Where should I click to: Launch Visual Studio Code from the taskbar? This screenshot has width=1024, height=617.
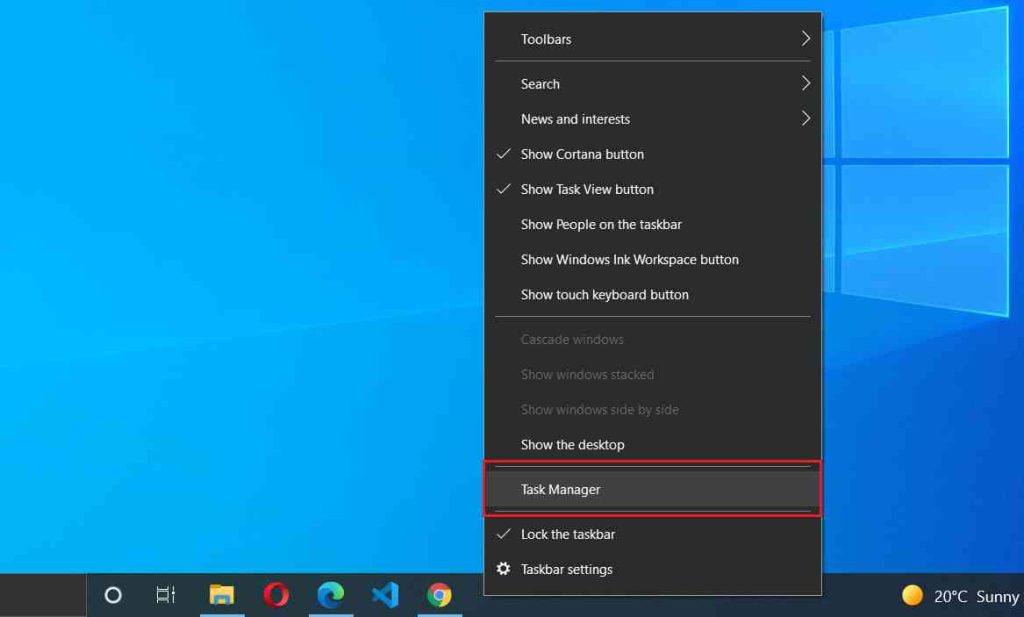[x=385, y=595]
